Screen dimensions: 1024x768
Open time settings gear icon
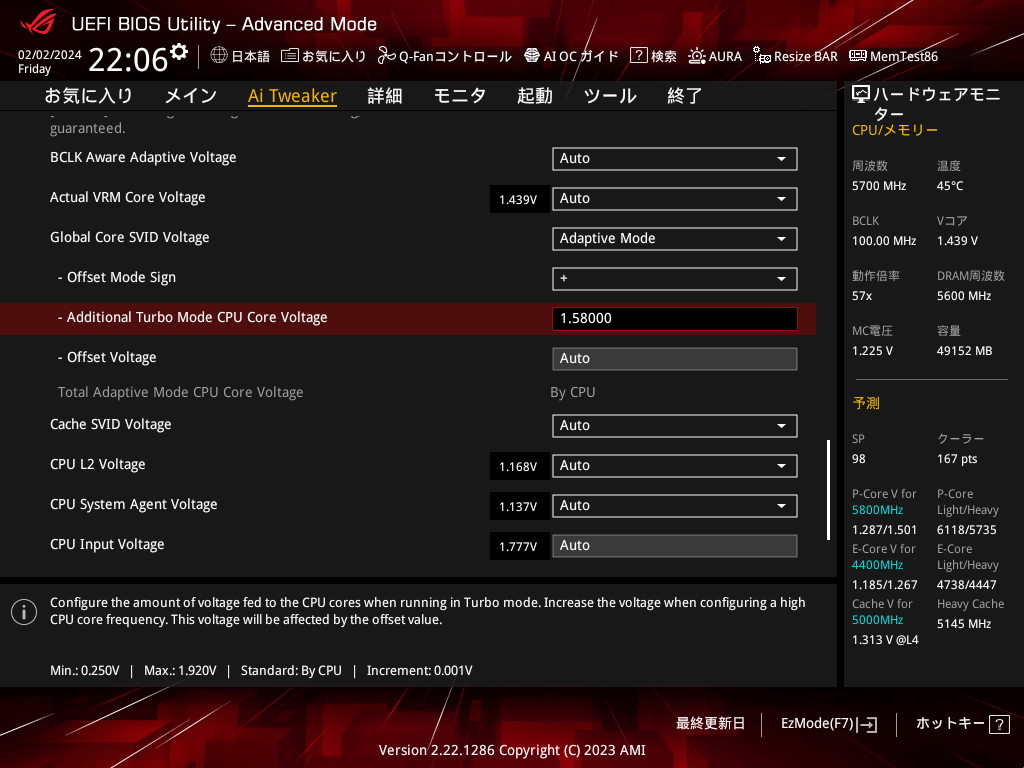click(x=179, y=52)
